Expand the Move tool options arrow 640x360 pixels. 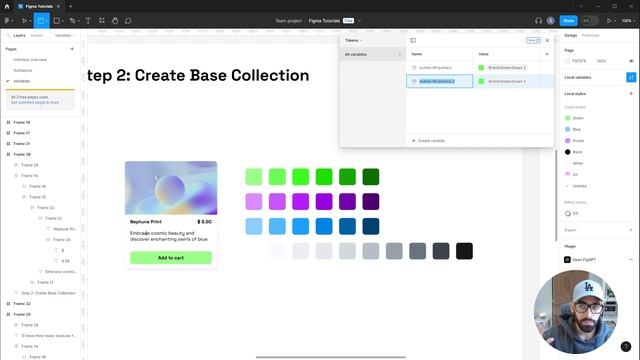(x=30, y=21)
